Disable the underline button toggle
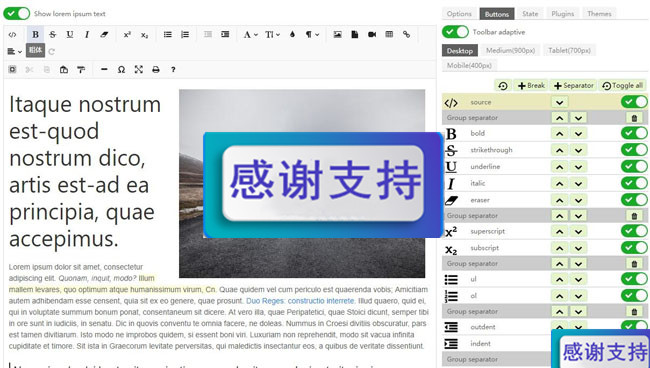650x368 pixels. click(634, 166)
